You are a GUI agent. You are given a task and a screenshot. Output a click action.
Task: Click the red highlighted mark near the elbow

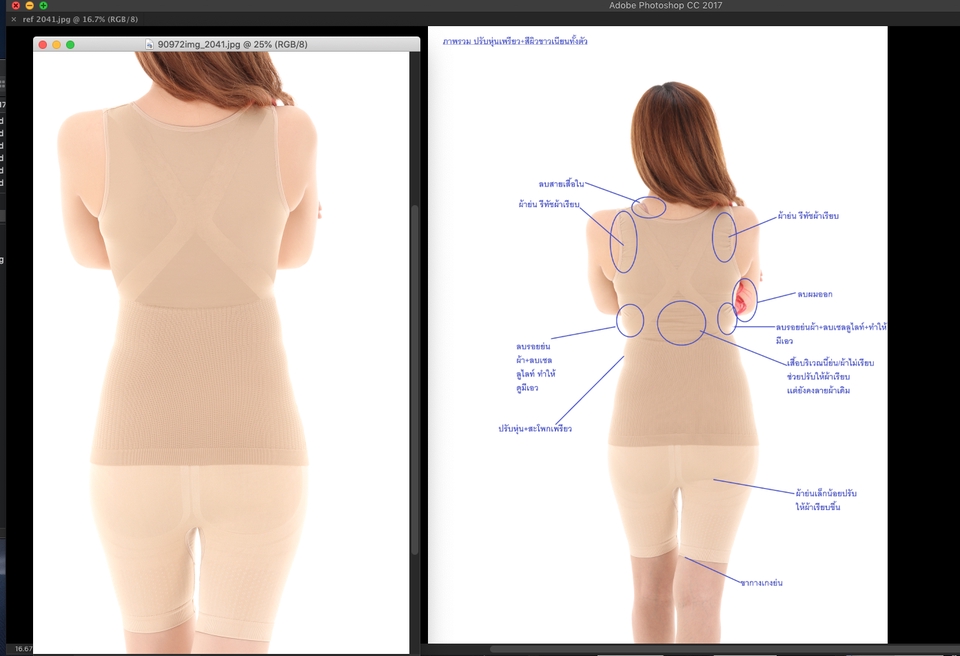click(x=741, y=297)
